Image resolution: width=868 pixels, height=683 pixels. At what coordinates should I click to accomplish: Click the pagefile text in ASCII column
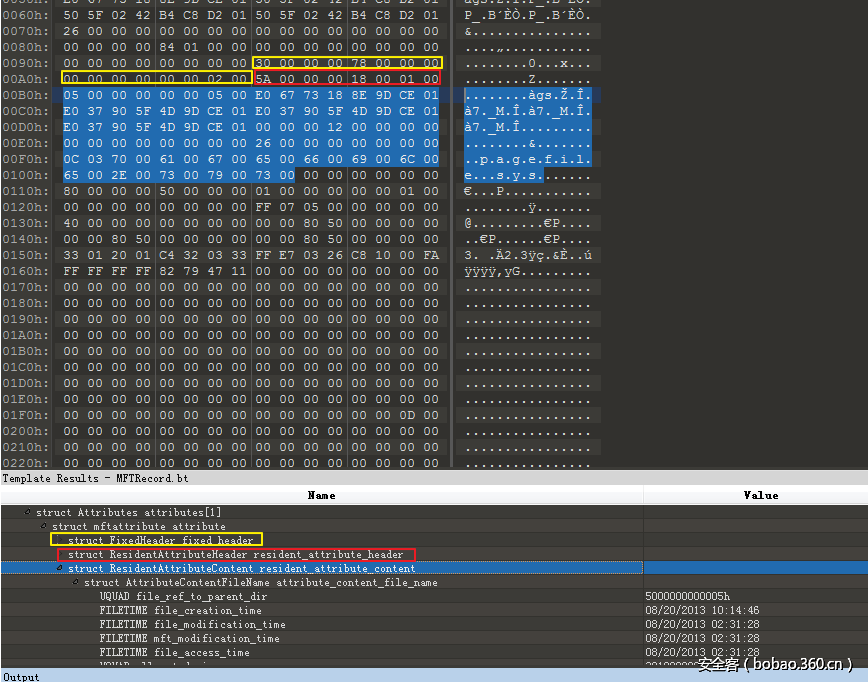[x=528, y=159]
